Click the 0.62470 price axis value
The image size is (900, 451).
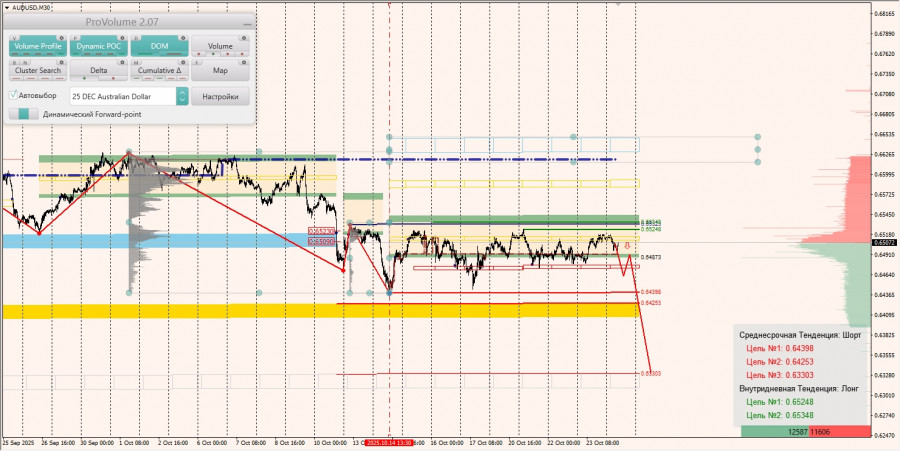[883, 436]
